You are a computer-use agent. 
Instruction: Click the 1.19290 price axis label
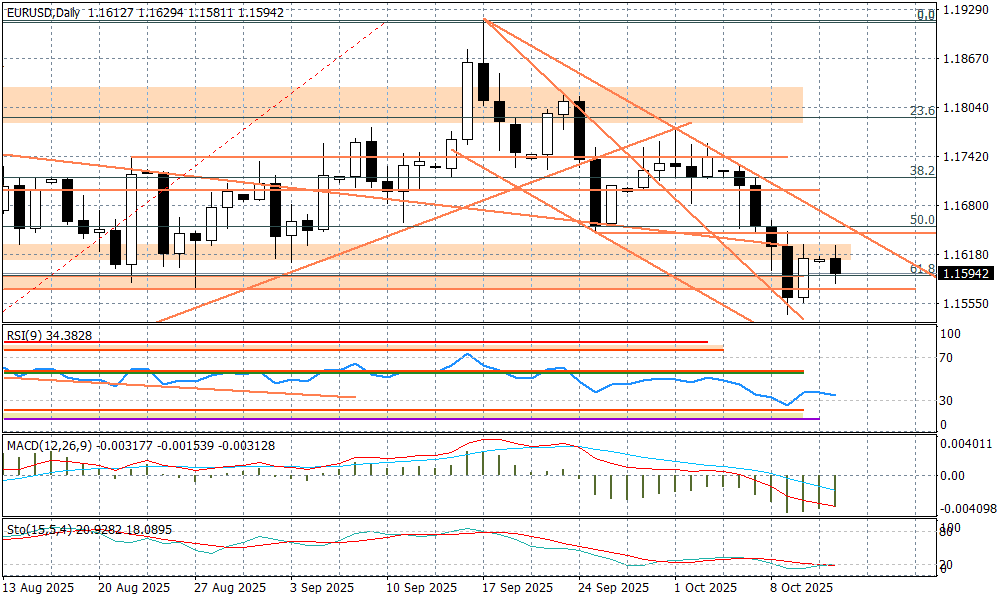click(967, 11)
